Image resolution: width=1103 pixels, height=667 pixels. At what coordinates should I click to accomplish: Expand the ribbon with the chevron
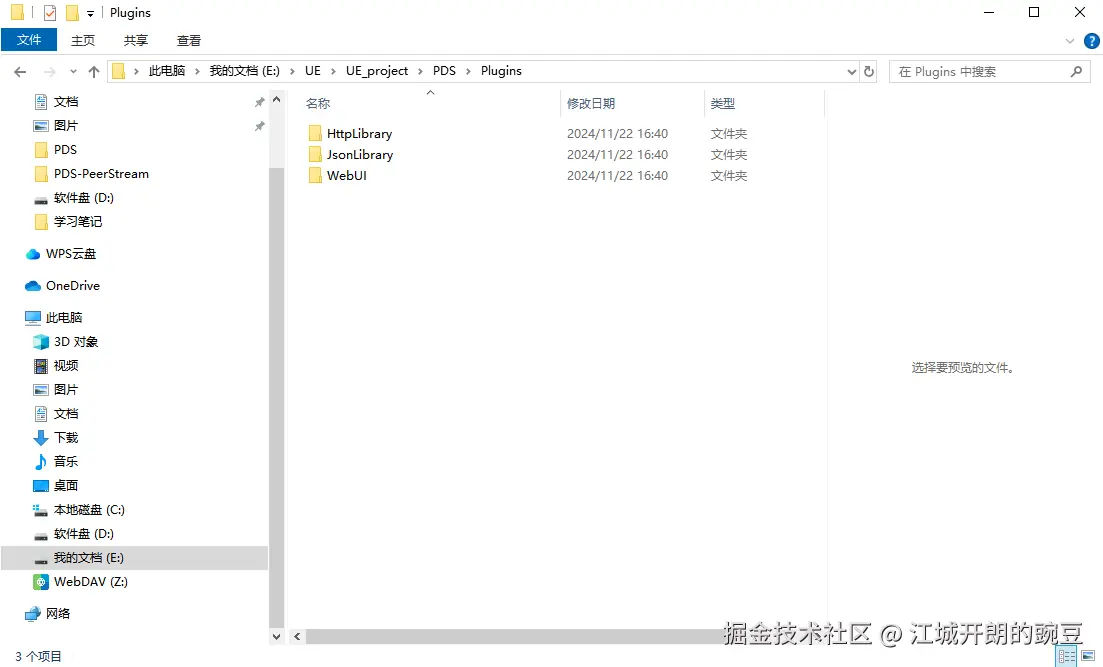1070,40
